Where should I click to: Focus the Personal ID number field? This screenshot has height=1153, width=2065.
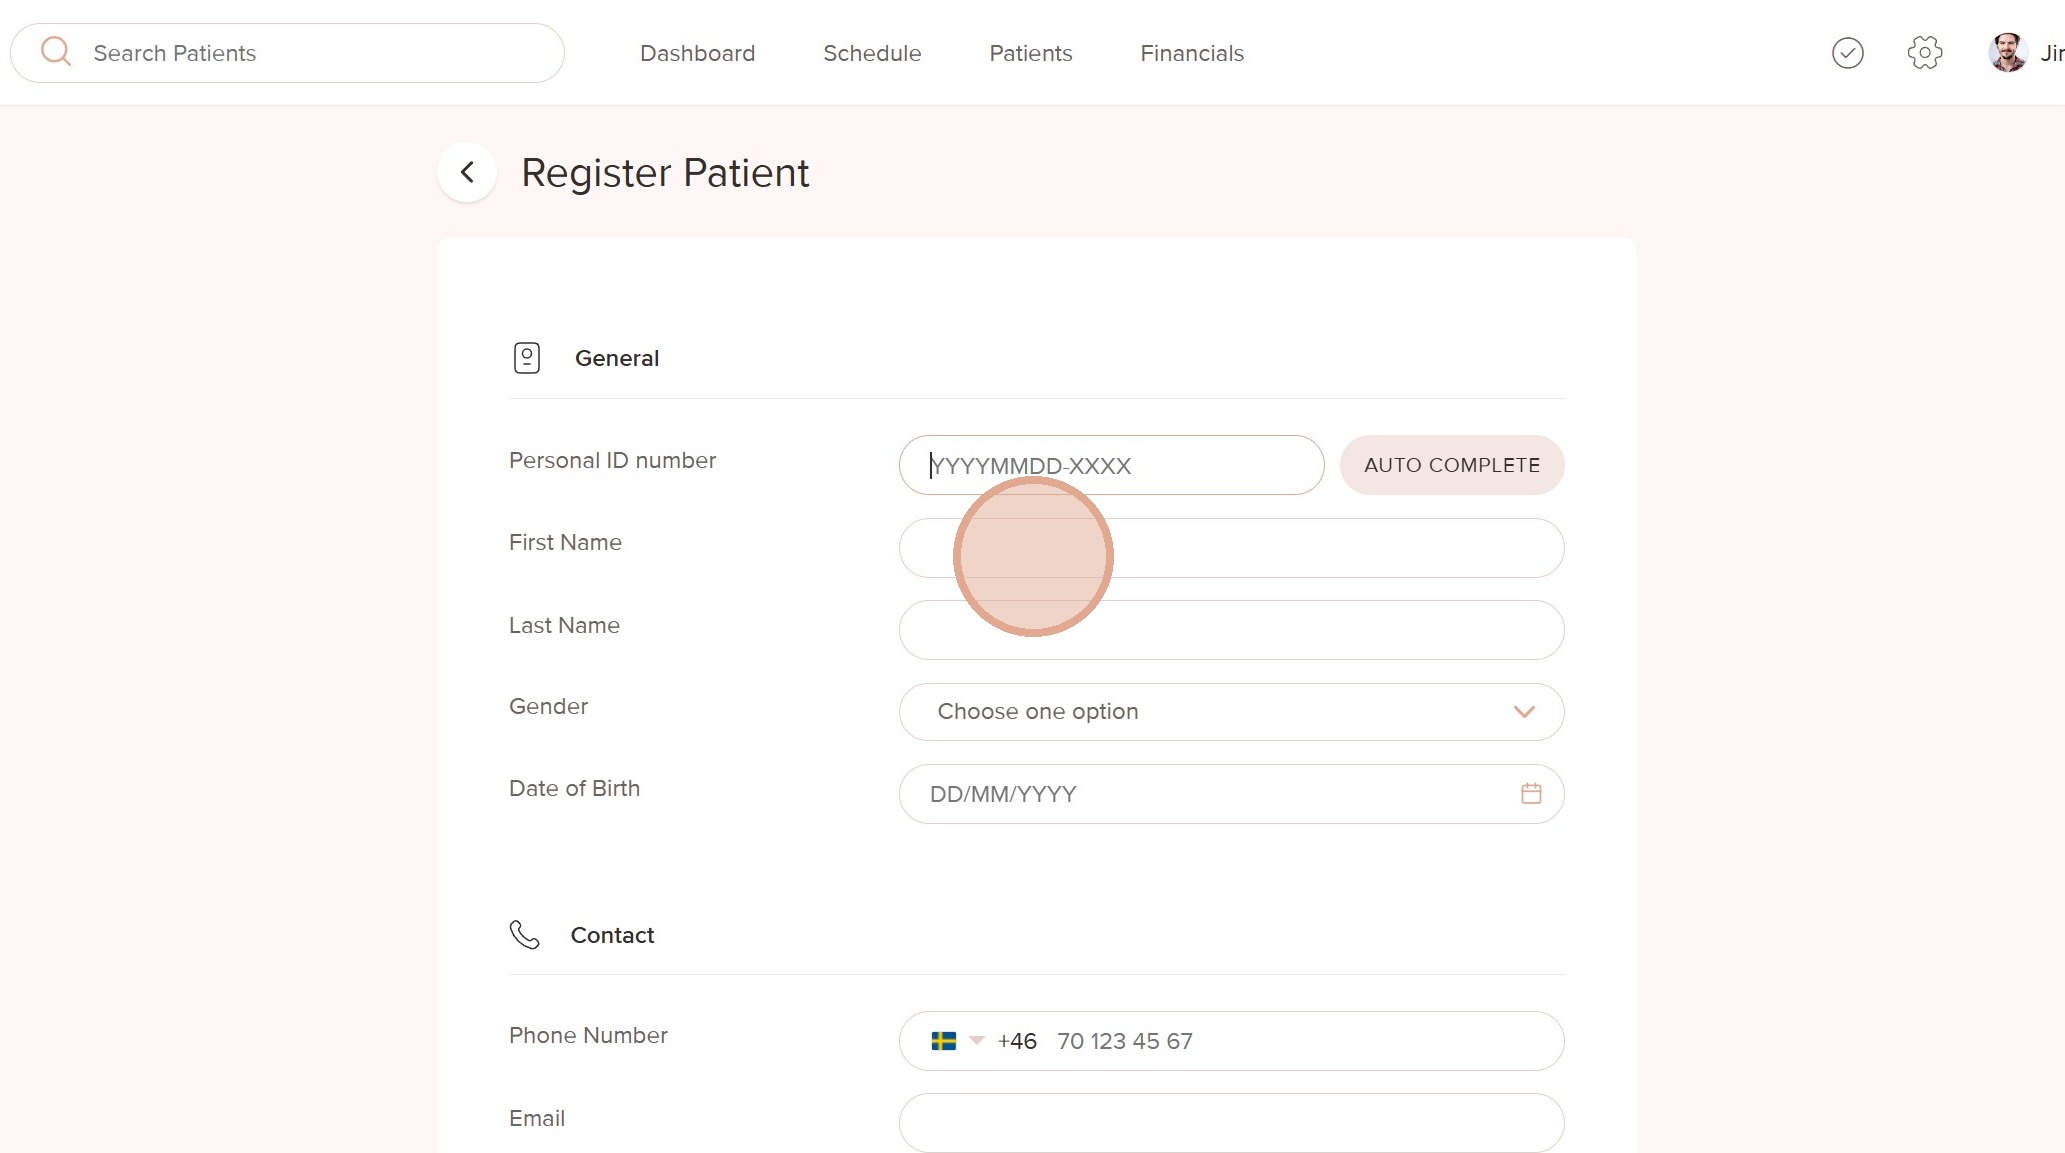(1110, 465)
